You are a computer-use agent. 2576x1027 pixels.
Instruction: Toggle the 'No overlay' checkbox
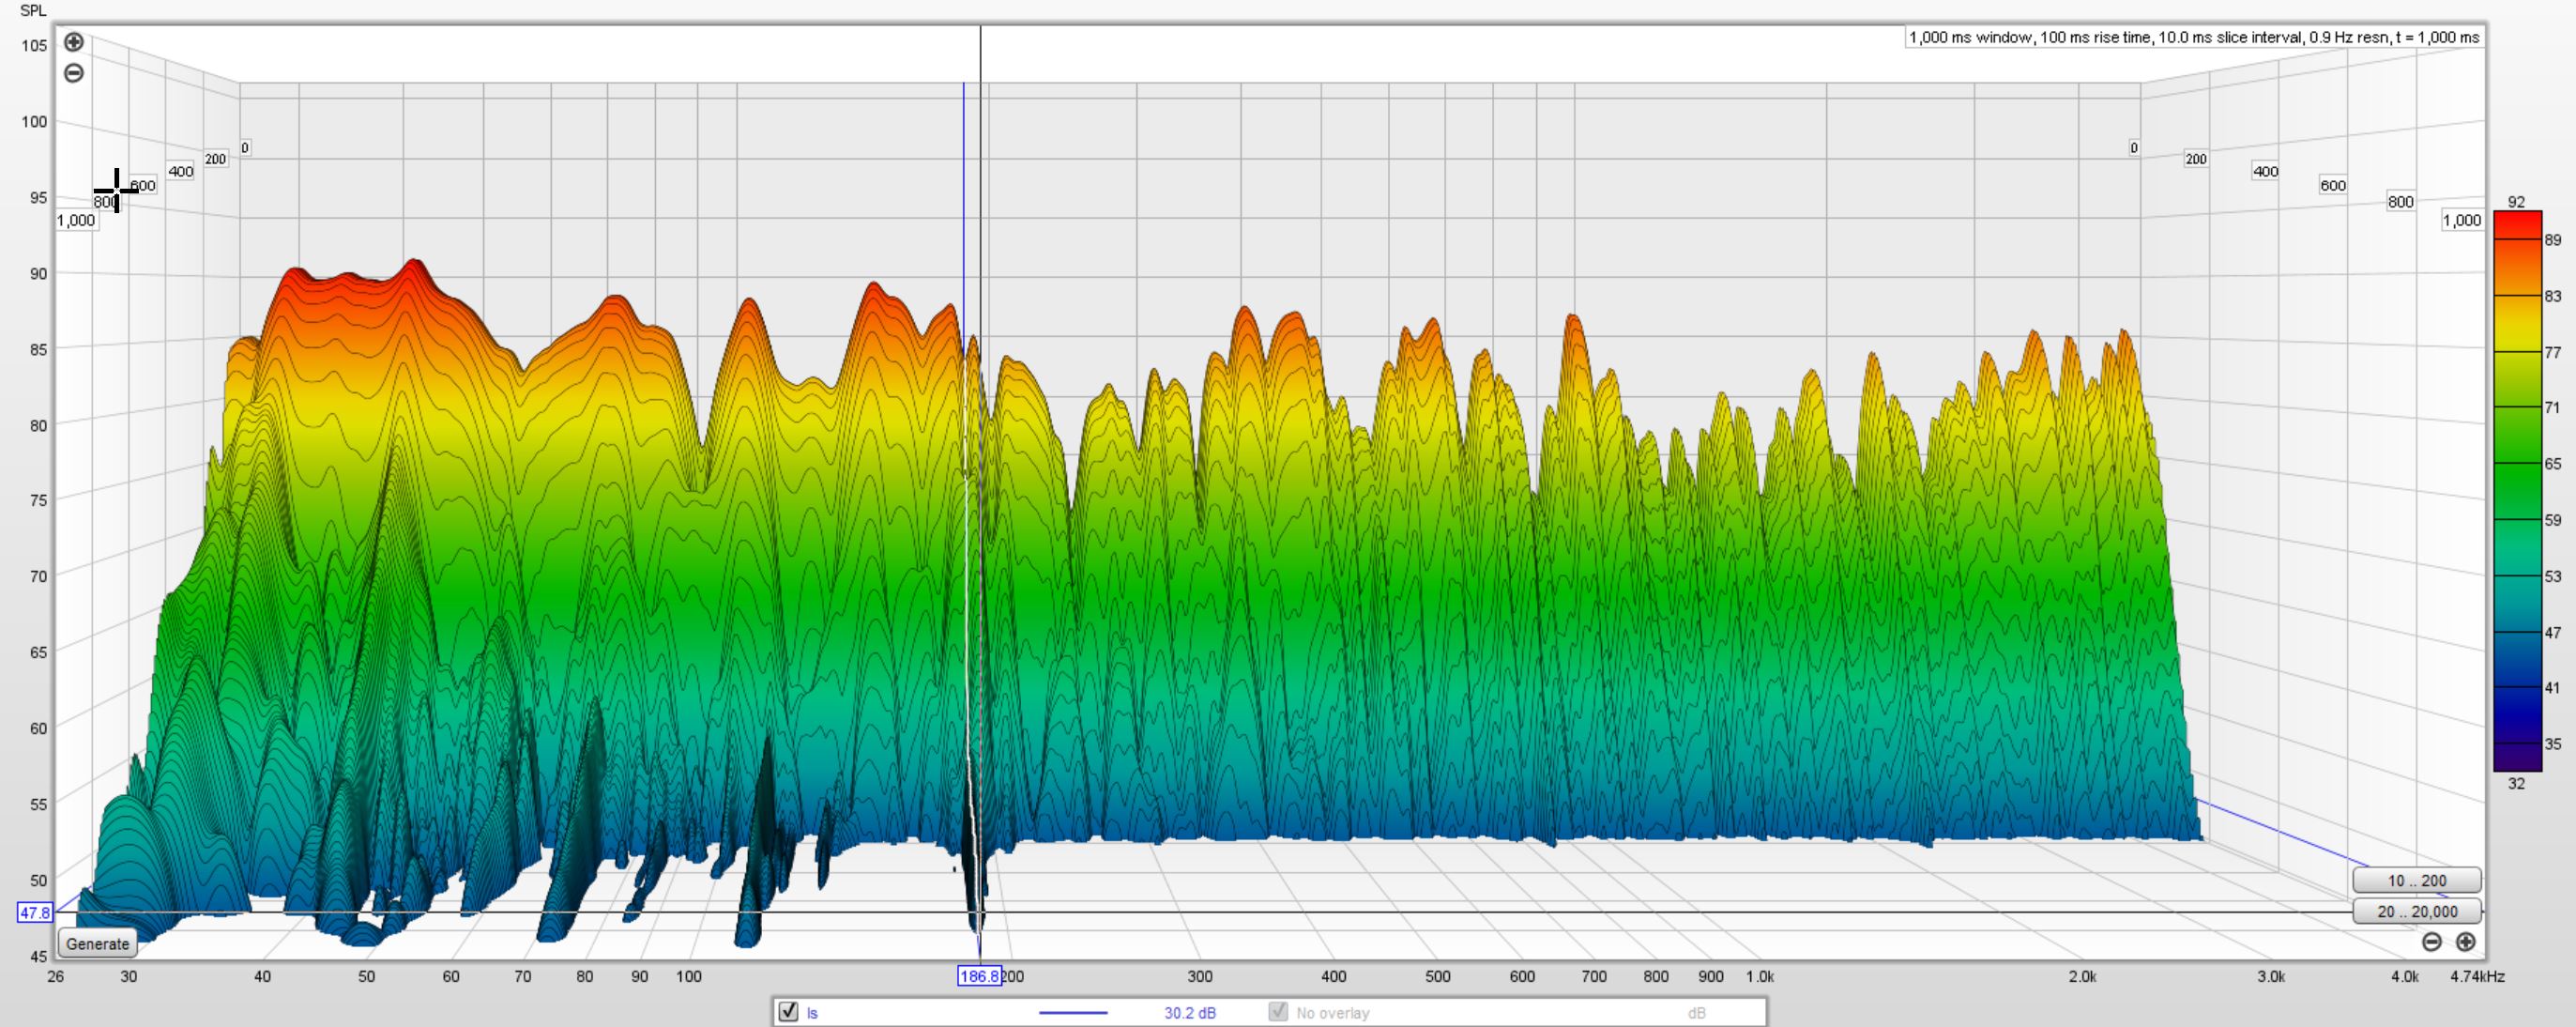(1278, 1011)
